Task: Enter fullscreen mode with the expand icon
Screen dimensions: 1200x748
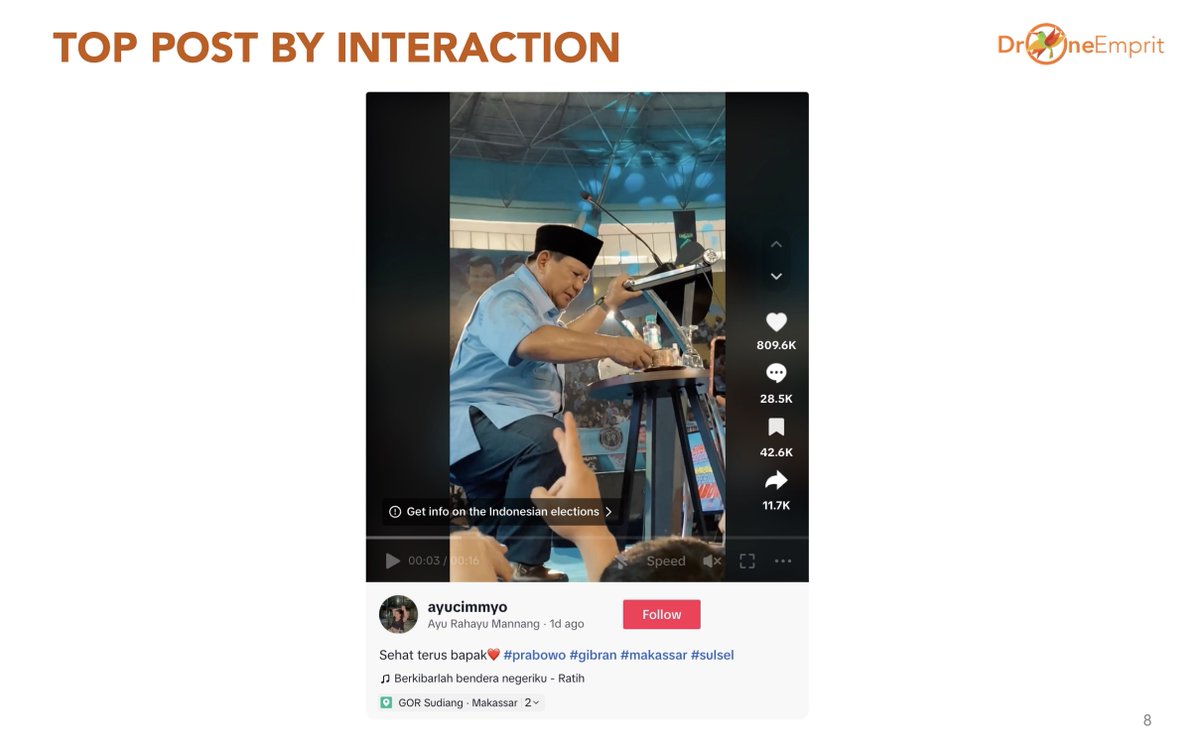Action: (x=747, y=561)
